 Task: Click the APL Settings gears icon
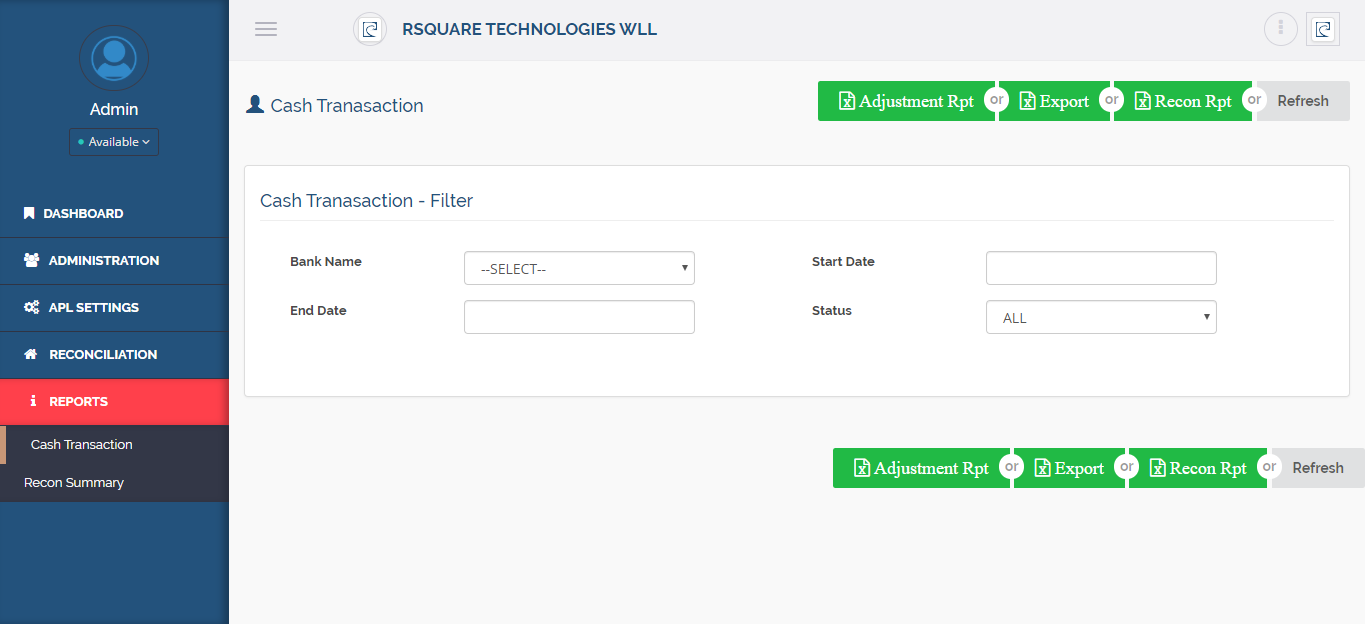coord(31,307)
